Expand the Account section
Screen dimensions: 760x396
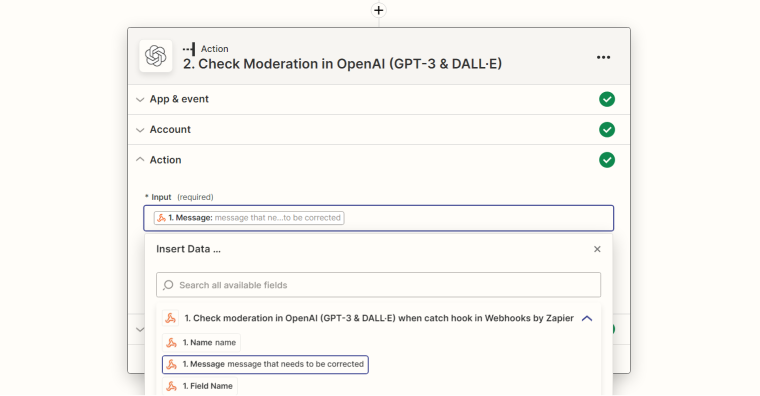(x=140, y=130)
